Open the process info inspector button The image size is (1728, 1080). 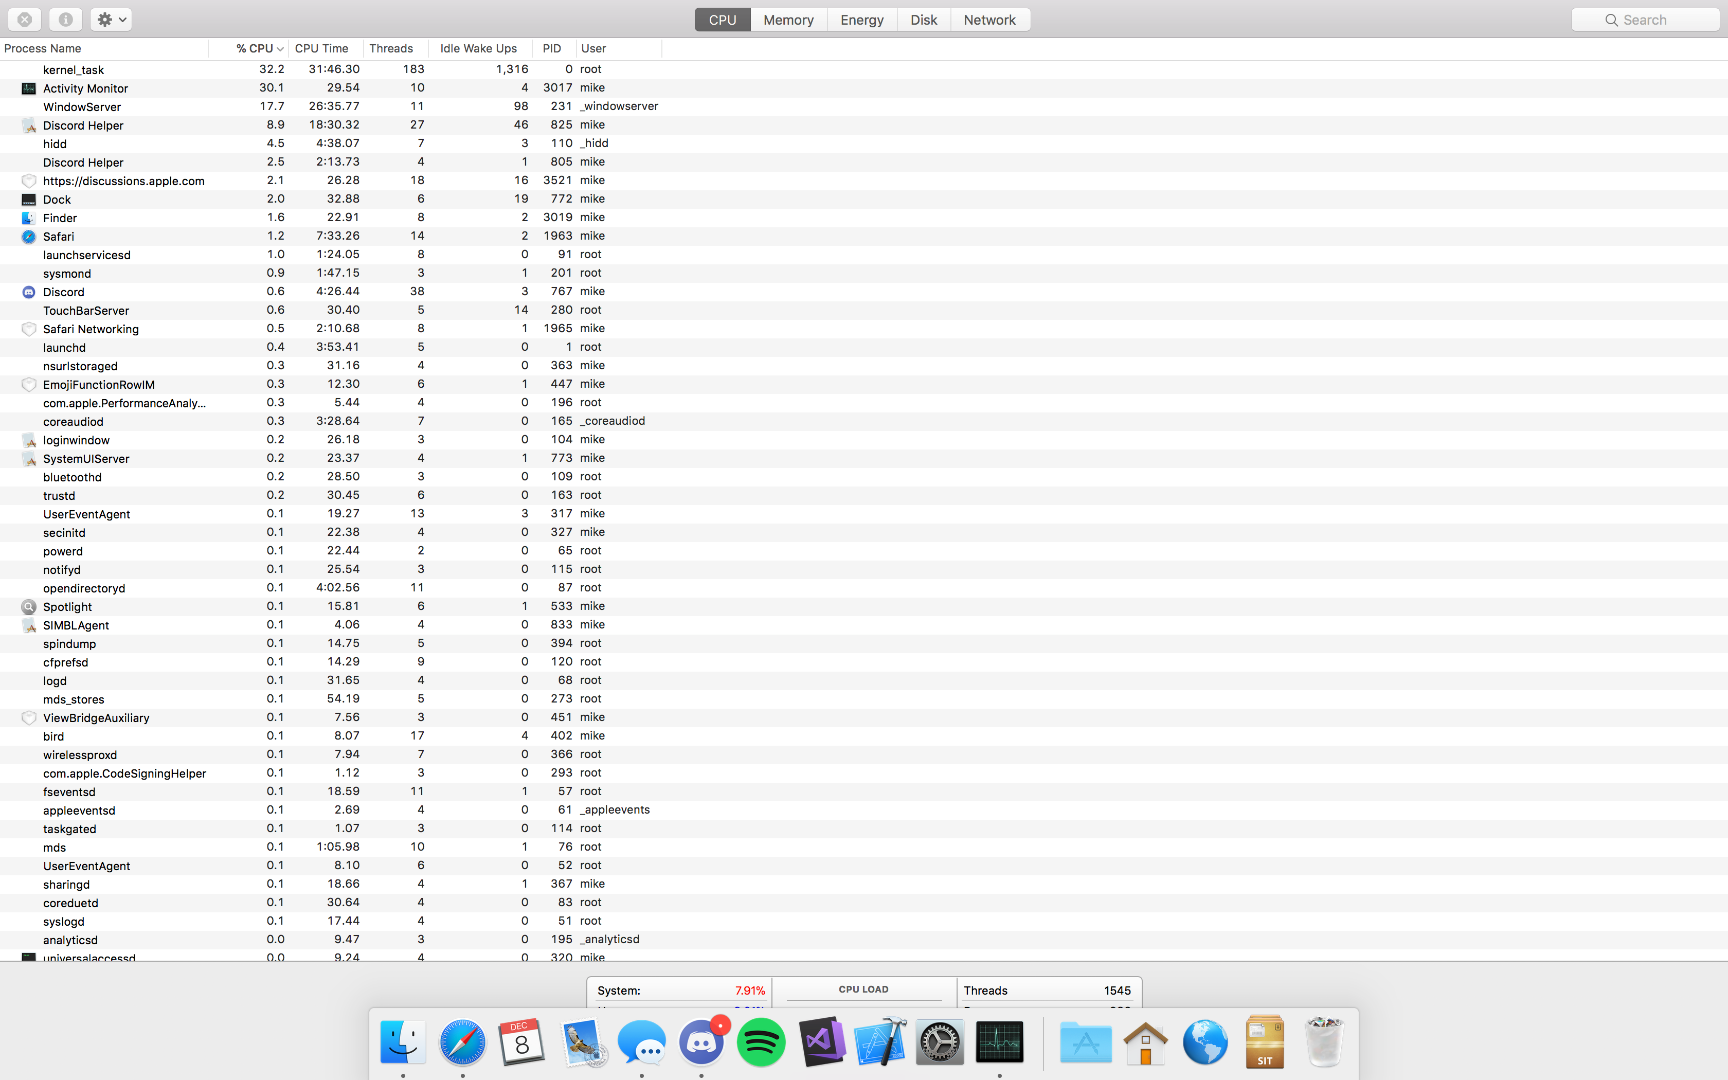click(65, 19)
